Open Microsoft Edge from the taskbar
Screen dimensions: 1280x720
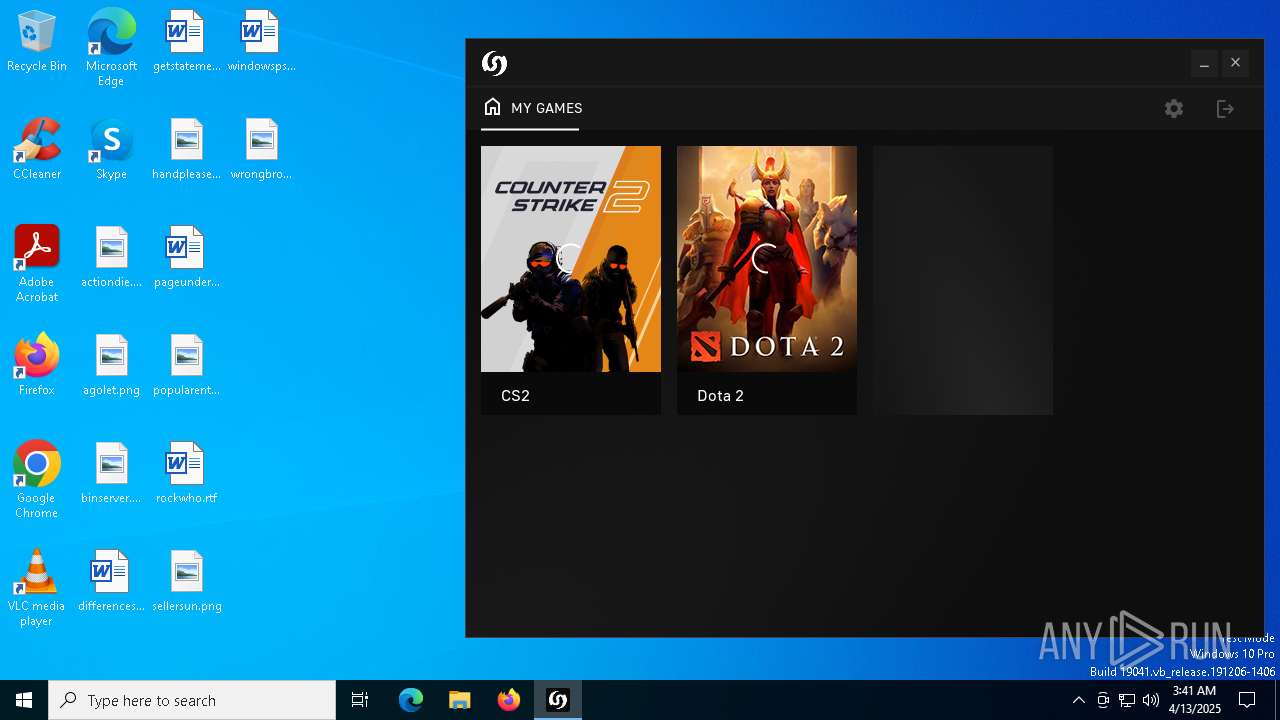tap(411, 700)
